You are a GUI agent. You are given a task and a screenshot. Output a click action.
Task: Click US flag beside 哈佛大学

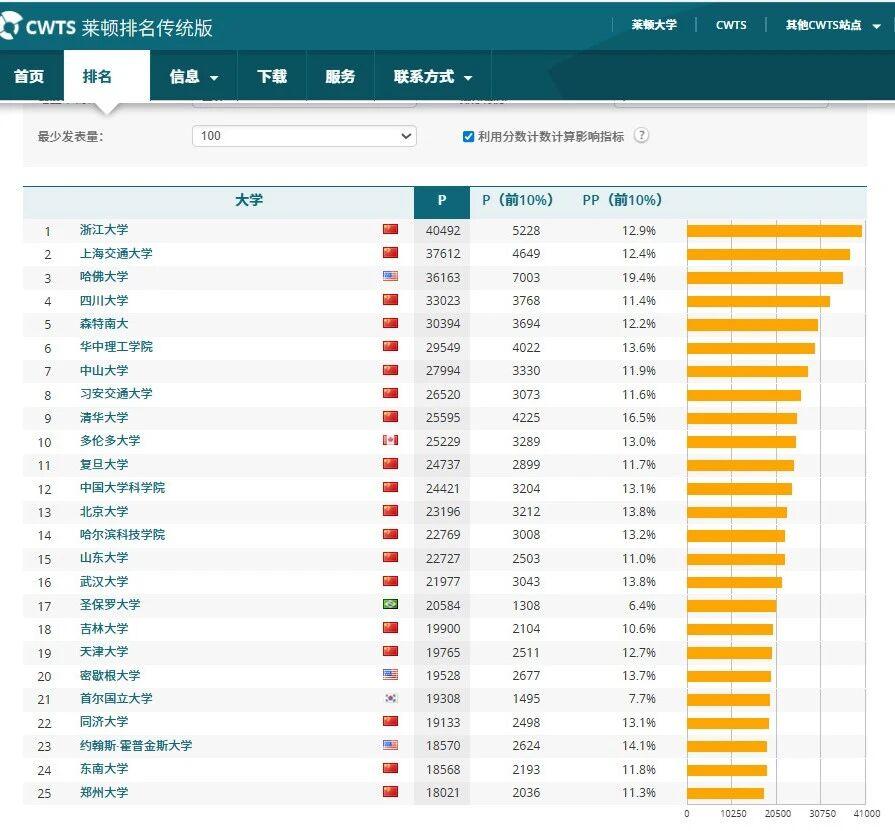coord(391,277)
